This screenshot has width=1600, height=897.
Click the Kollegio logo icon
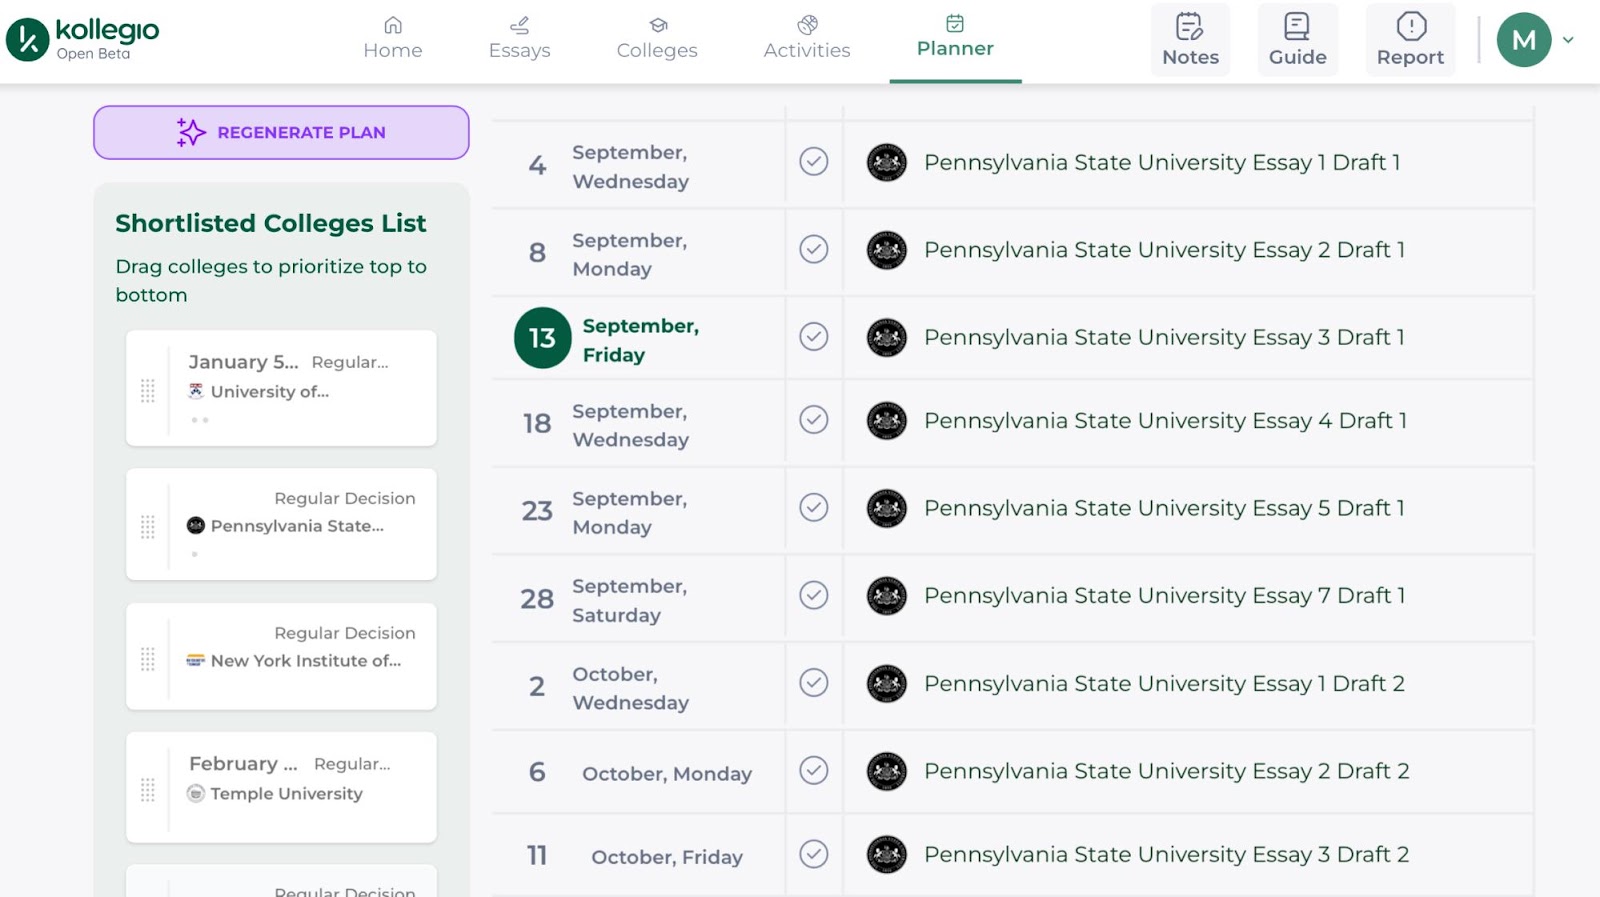[x=27, y=40]
